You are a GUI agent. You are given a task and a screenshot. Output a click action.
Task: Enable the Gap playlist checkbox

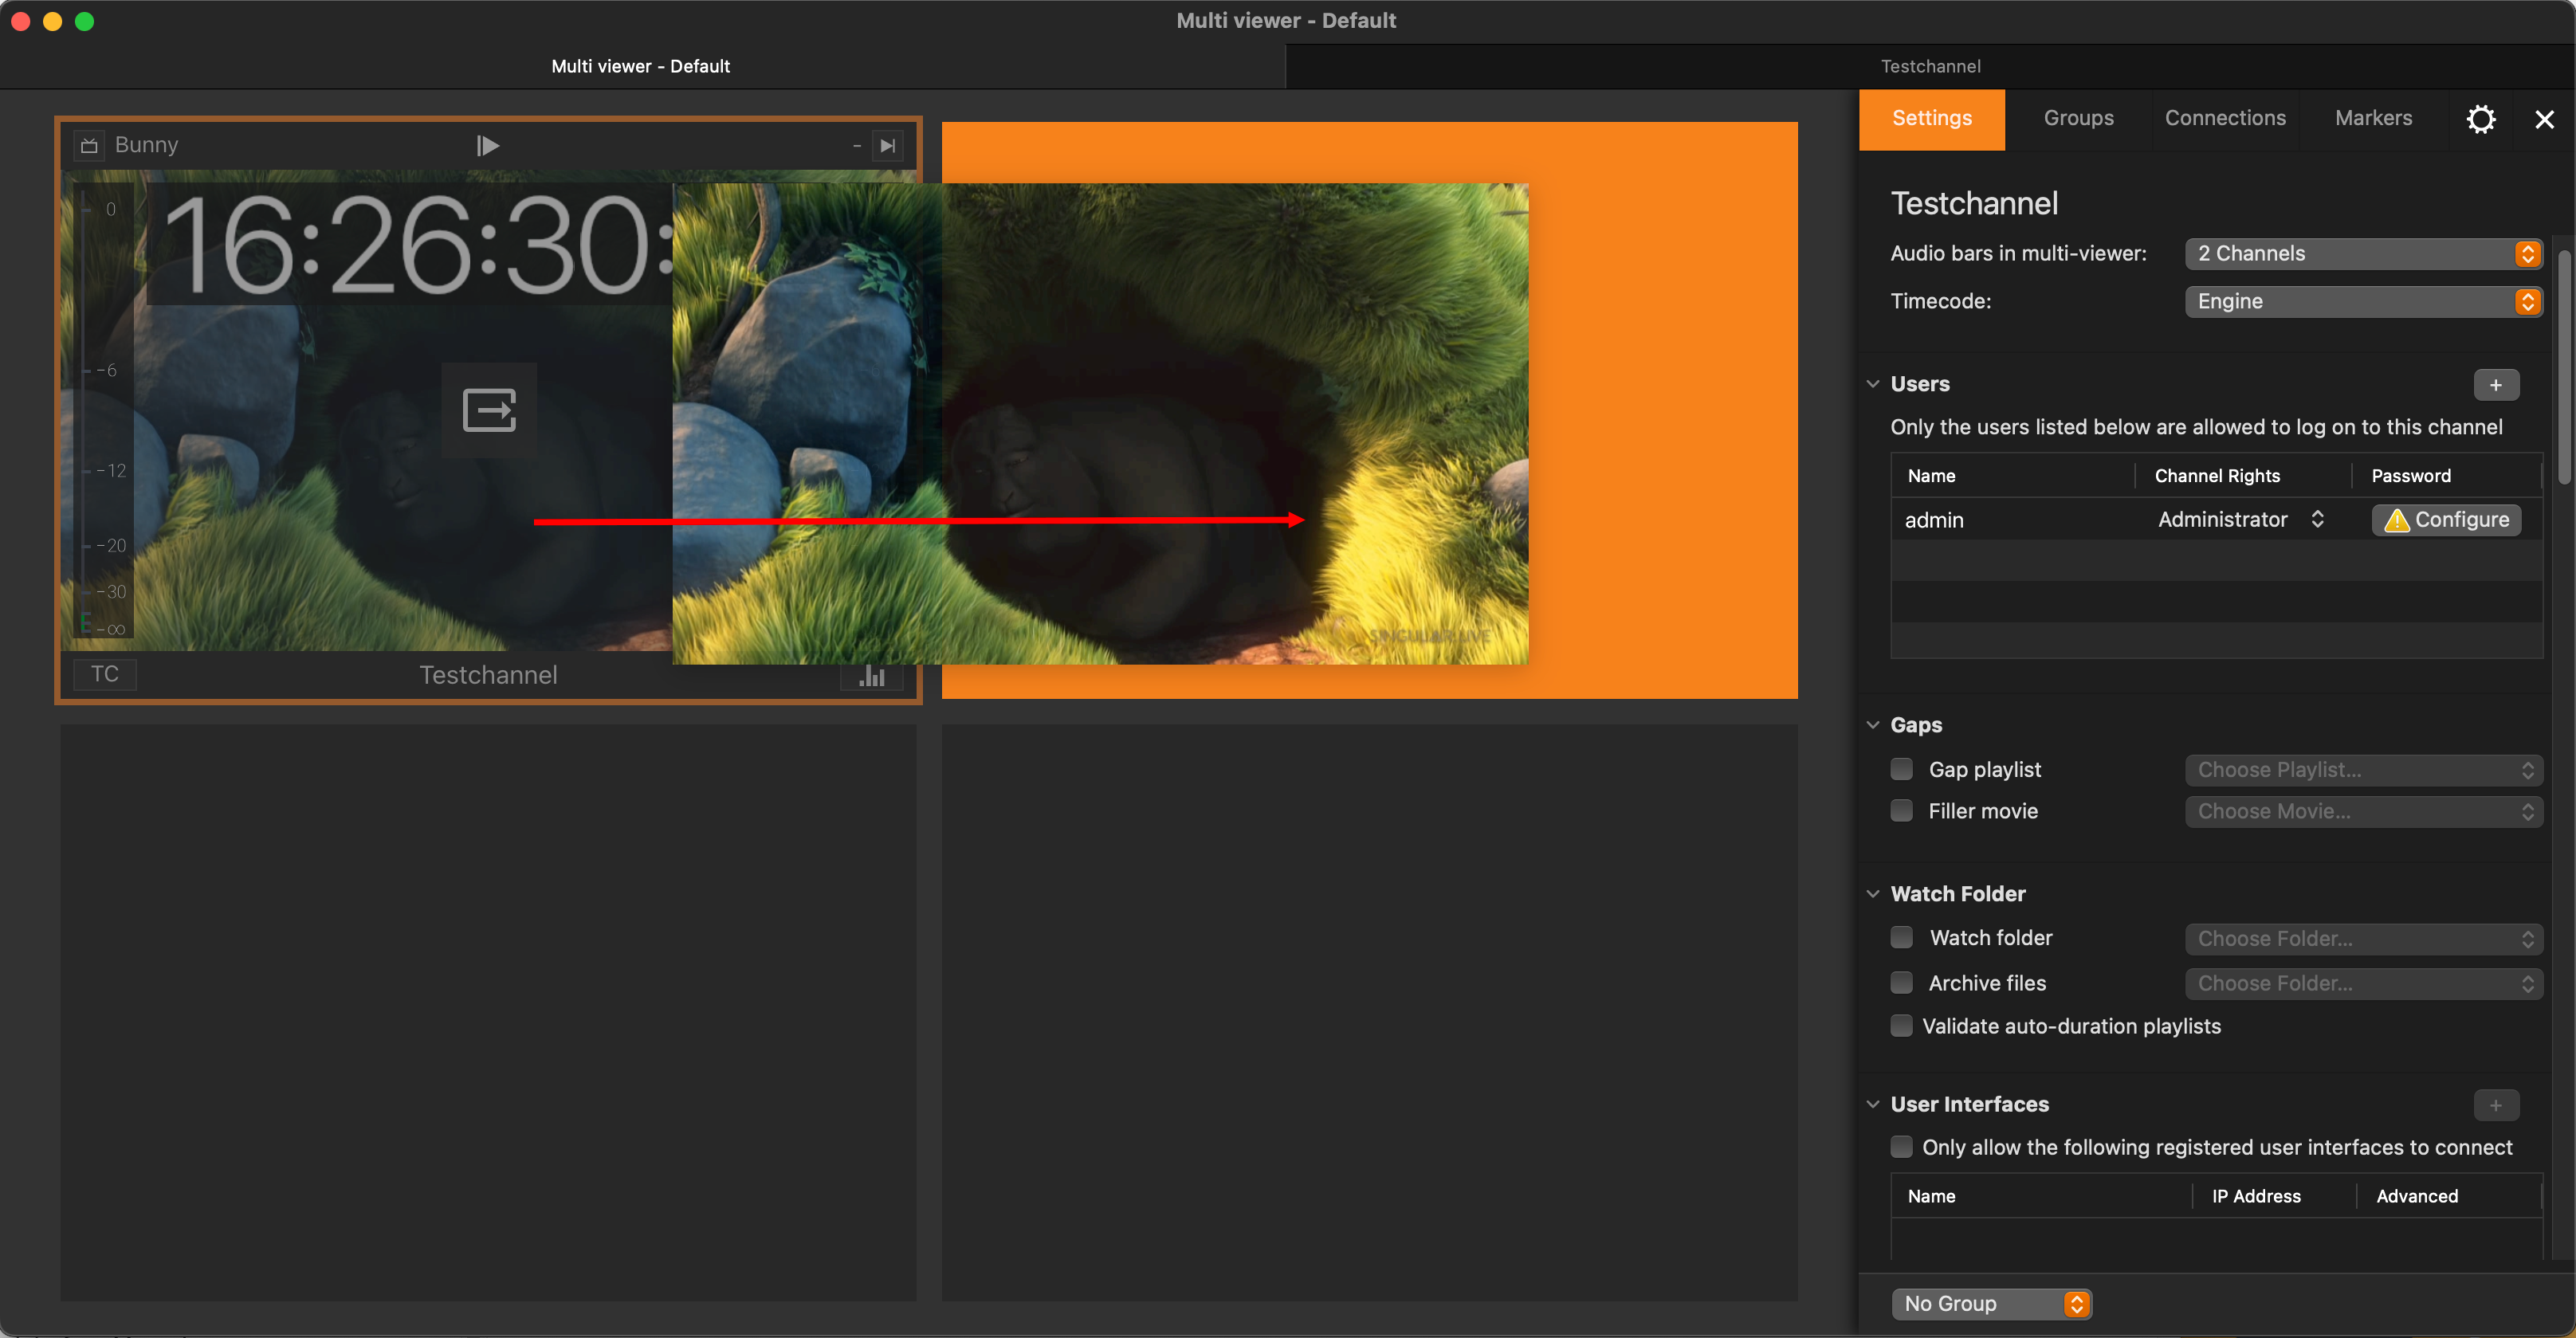click(x=1901, y=769)
